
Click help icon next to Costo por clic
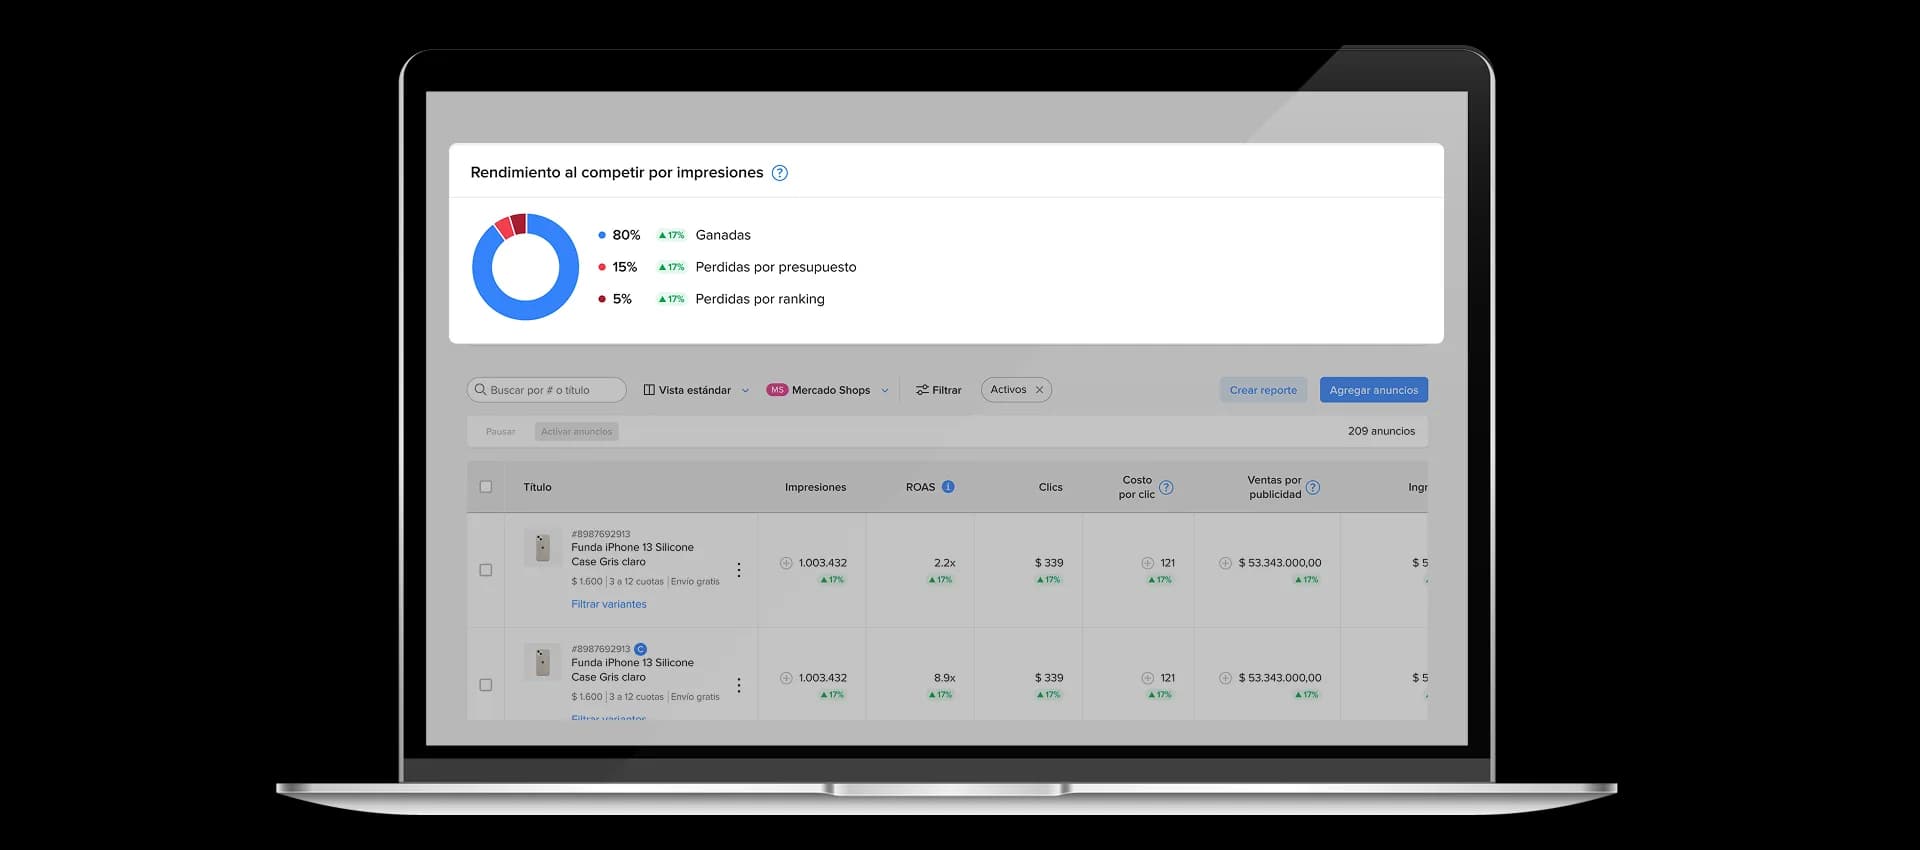point(1166,488)
